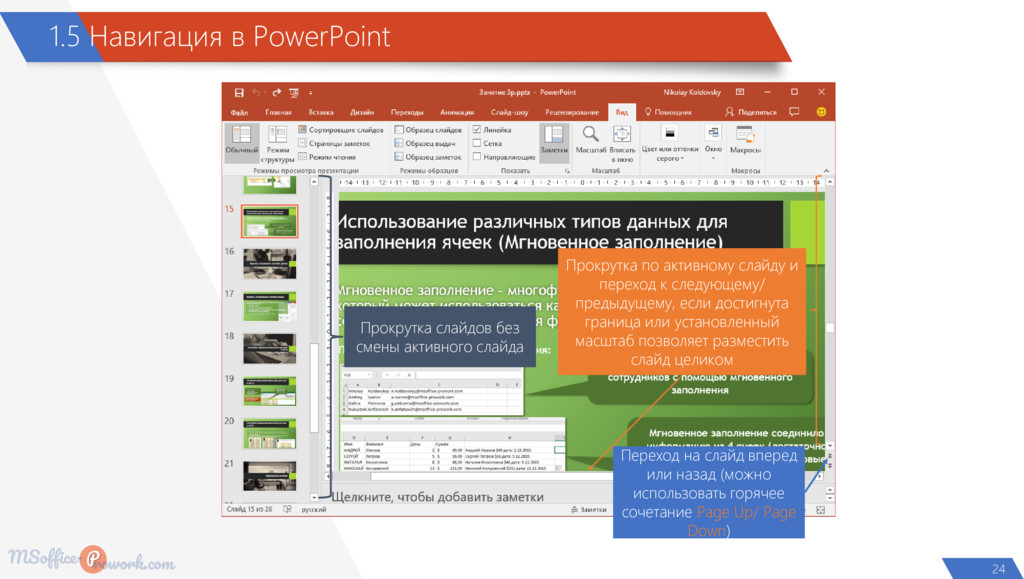The image size is (1024, 579).
Task: Switch to the Переходы ribbon tab
Action: [407, 112]
